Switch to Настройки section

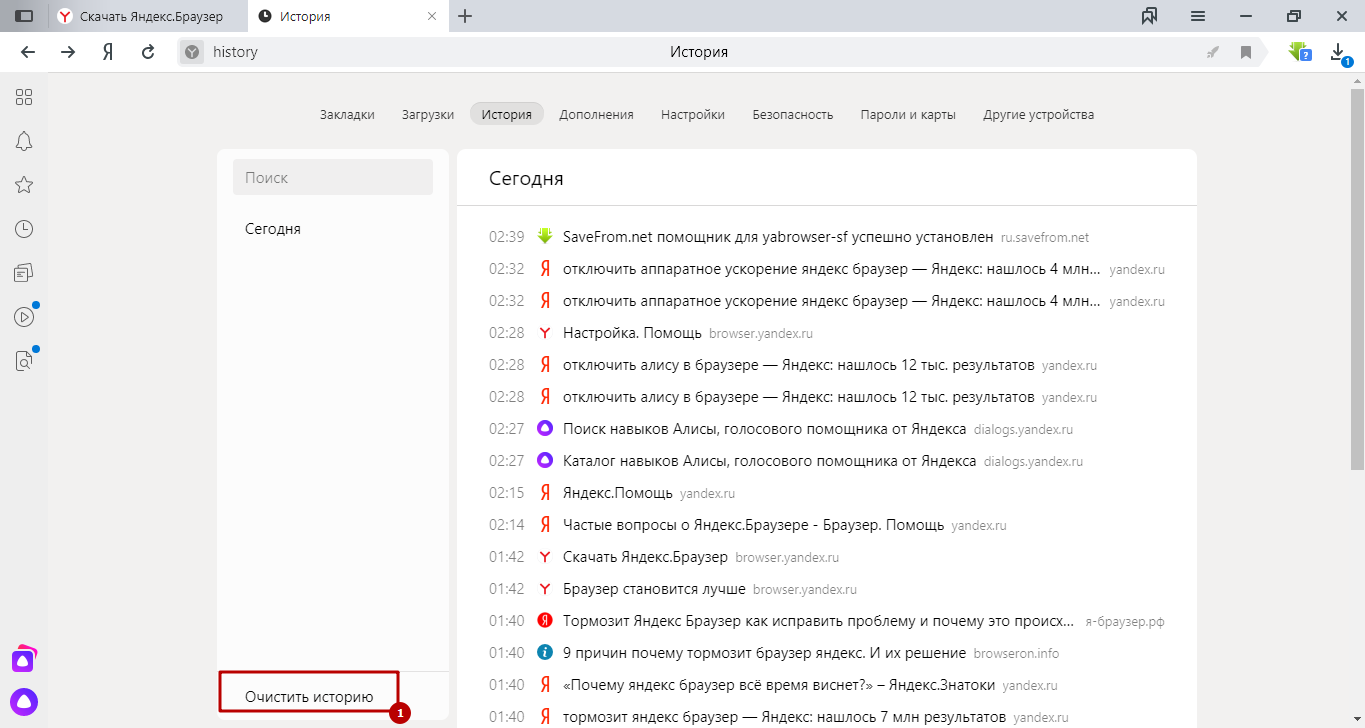click(x=693, y=114)
